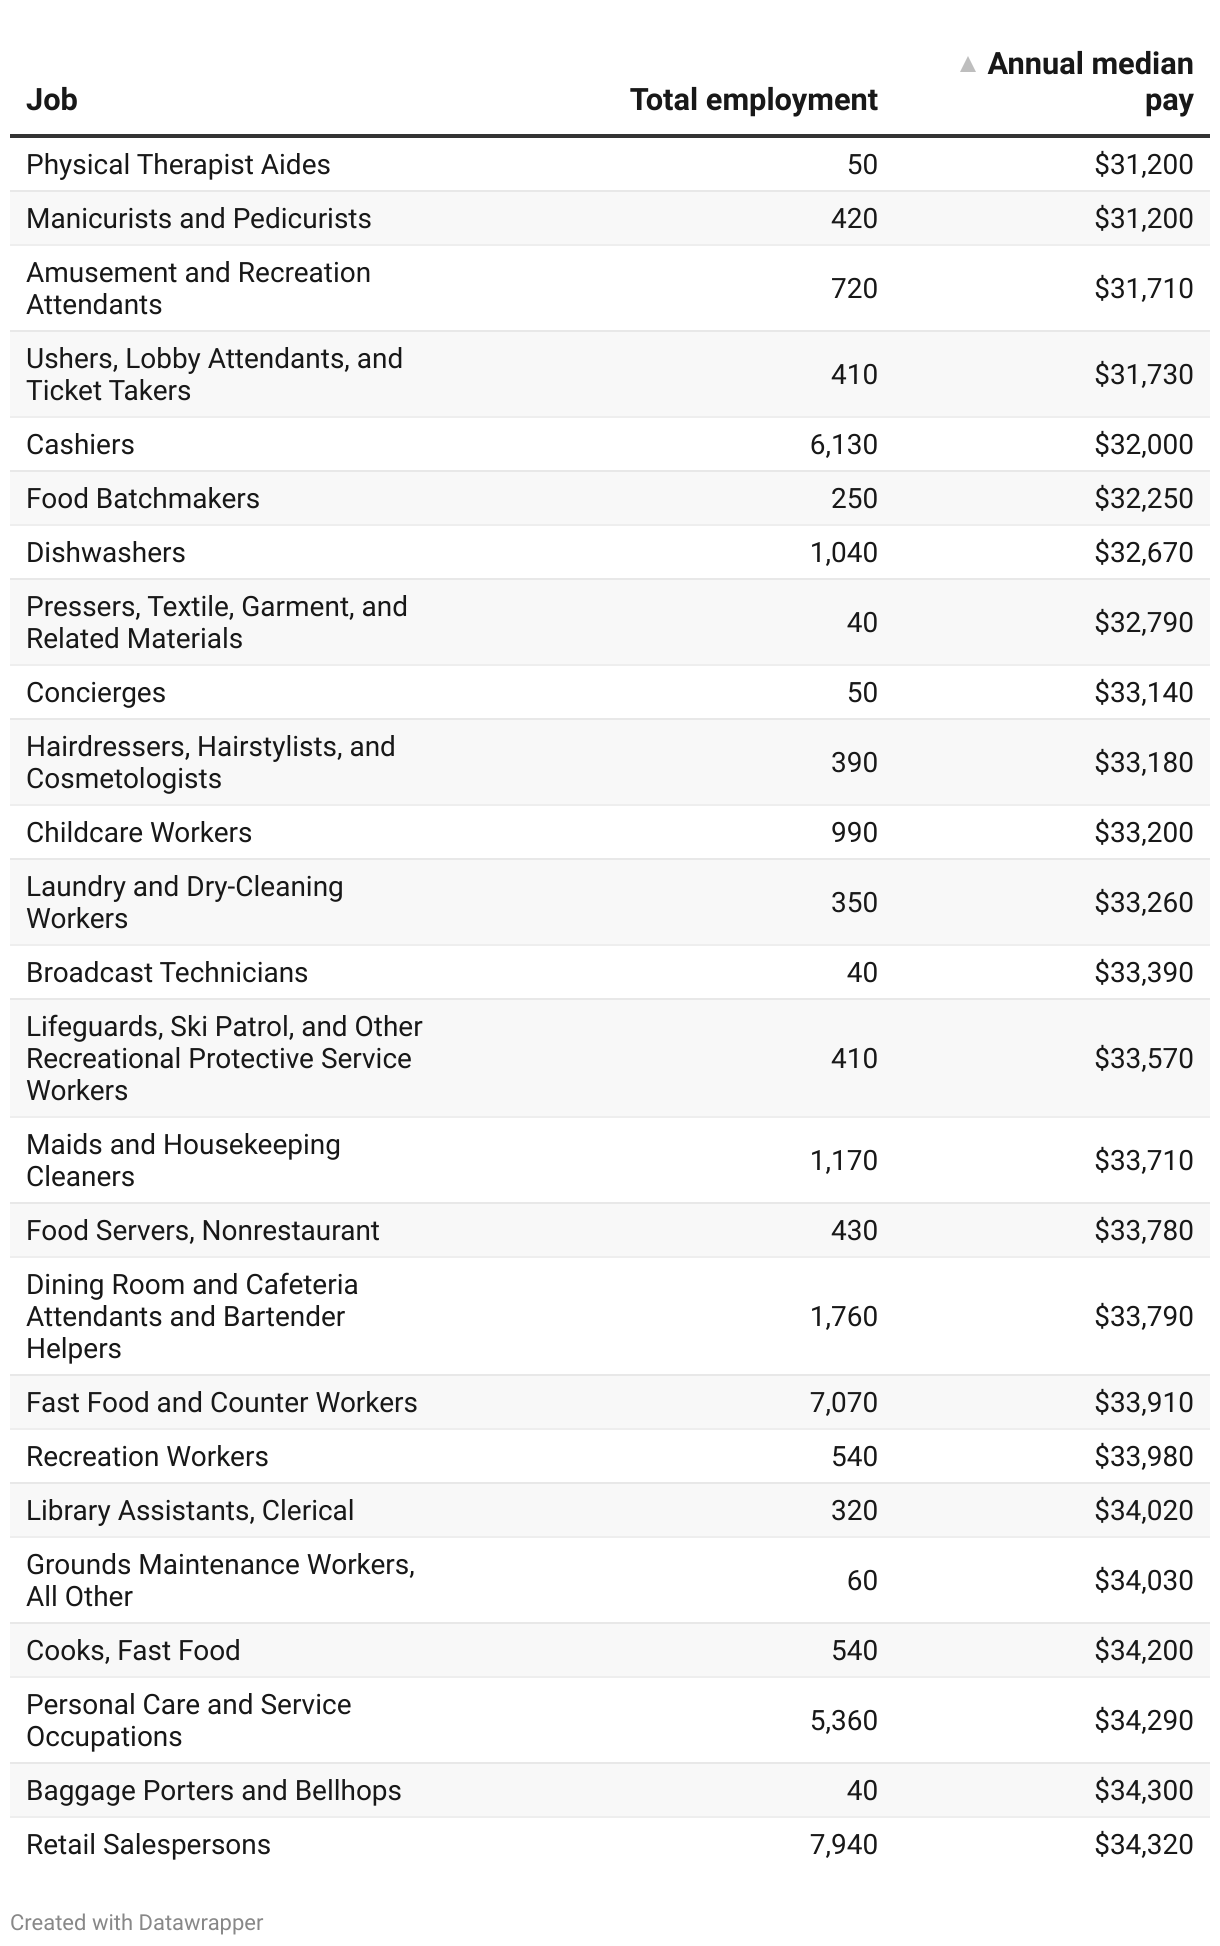Select the Childcare Workers row
The width and height of the screenshot is (1220, 1946).
click(610, 832)
